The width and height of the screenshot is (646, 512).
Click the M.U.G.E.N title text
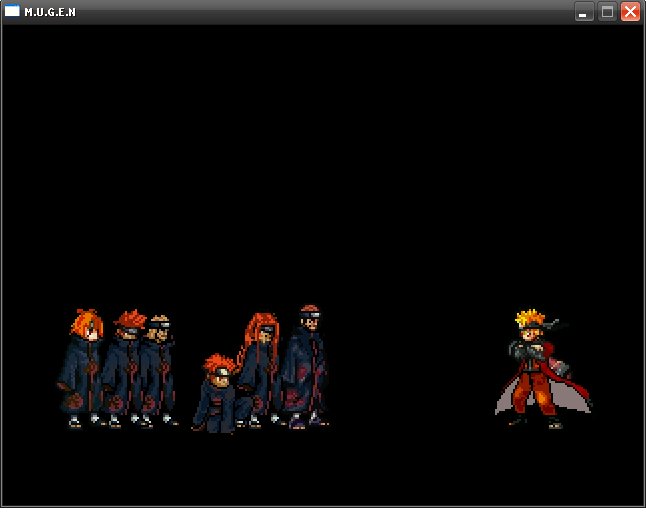coord(50,12)
